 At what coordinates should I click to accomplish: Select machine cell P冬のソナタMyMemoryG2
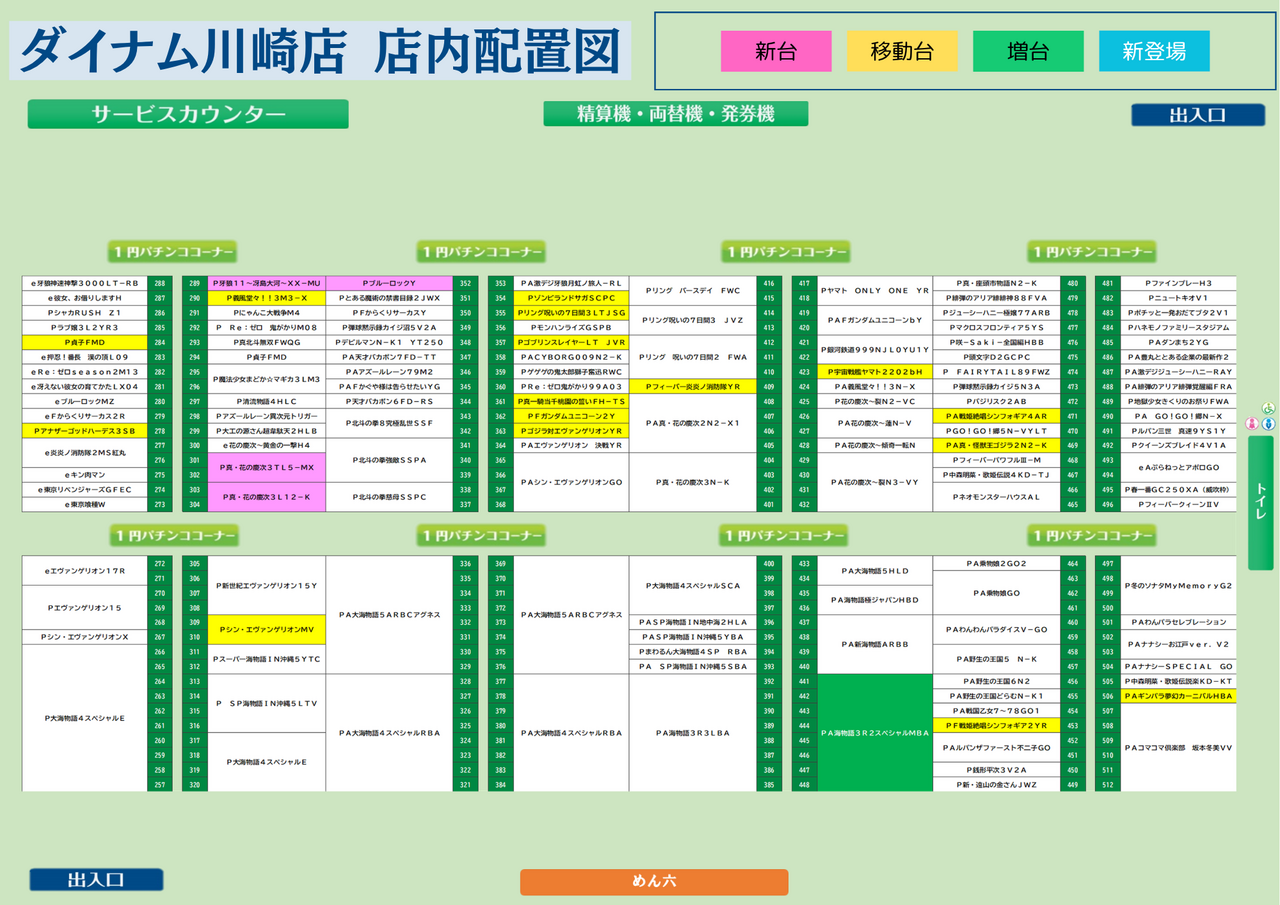click(x=1178, y=585)
